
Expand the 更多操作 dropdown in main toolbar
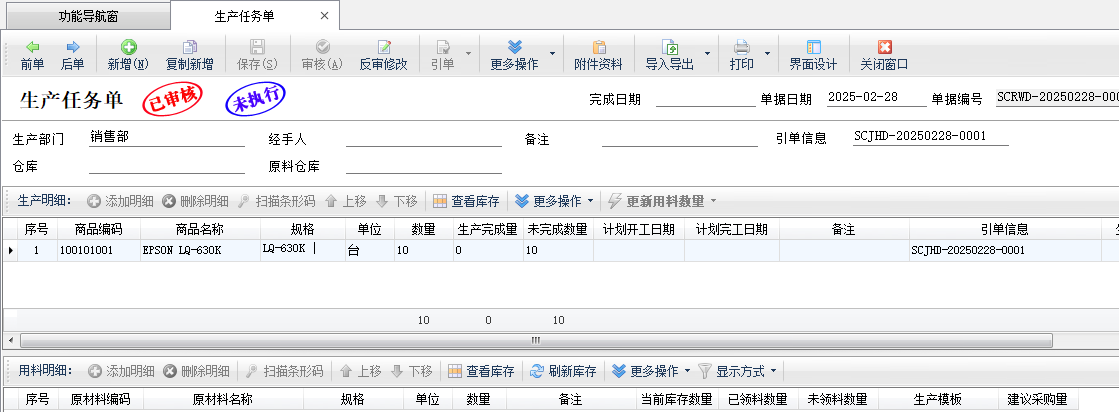click(x=552, y=54)
